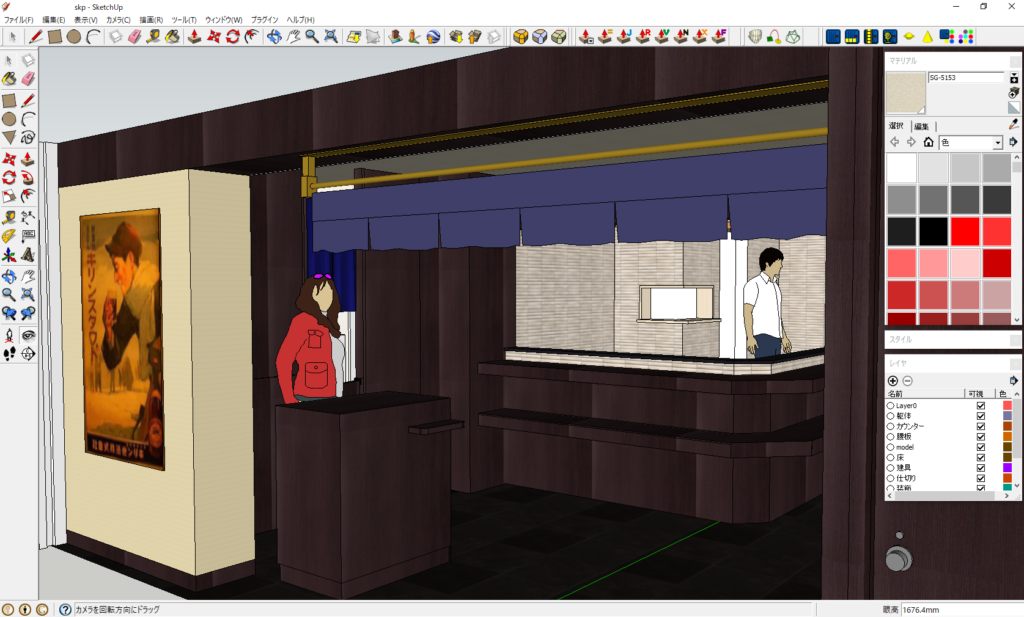
Task: Sort layers by 名前 column header
Action: click(x=924, y=394)
